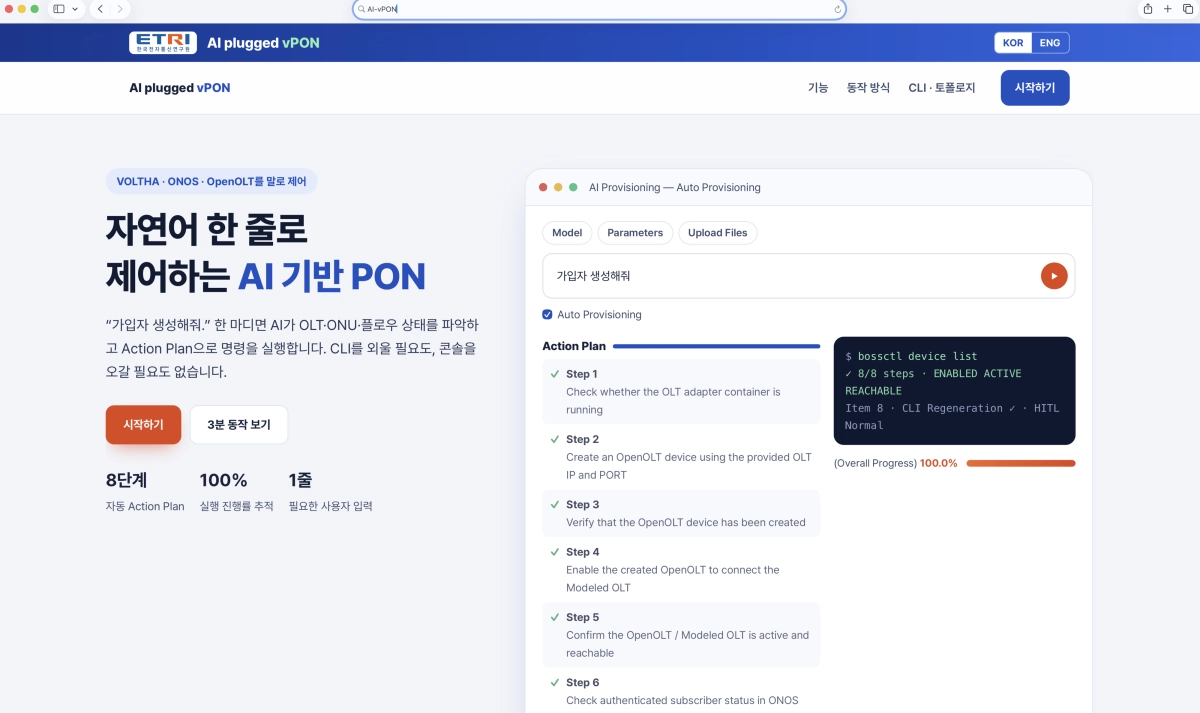Click the Step 2 Create an OpenOLT device text
1200x713 pixels.
(x=689, y=466)
